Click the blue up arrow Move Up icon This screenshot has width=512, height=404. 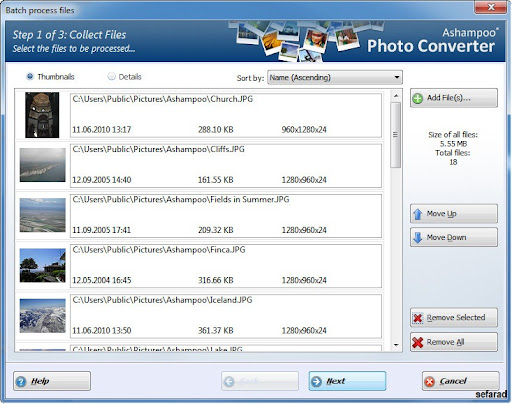pos(418,214)
